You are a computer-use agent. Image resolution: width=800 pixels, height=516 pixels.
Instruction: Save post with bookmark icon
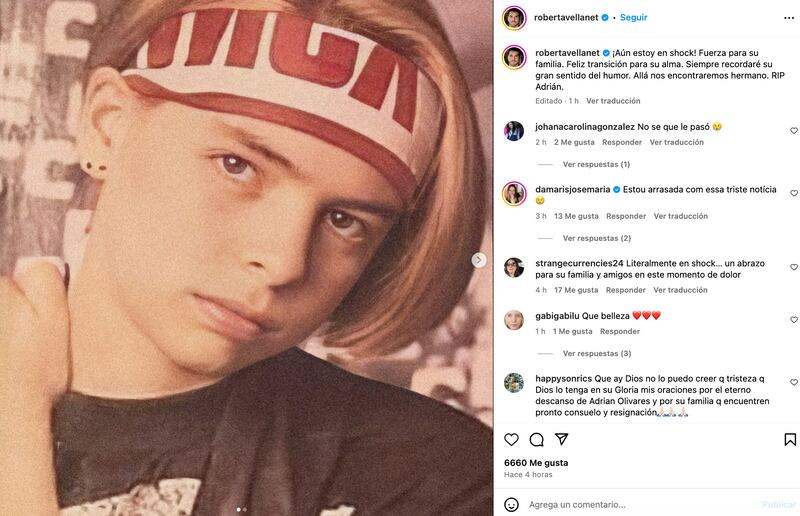789,439
